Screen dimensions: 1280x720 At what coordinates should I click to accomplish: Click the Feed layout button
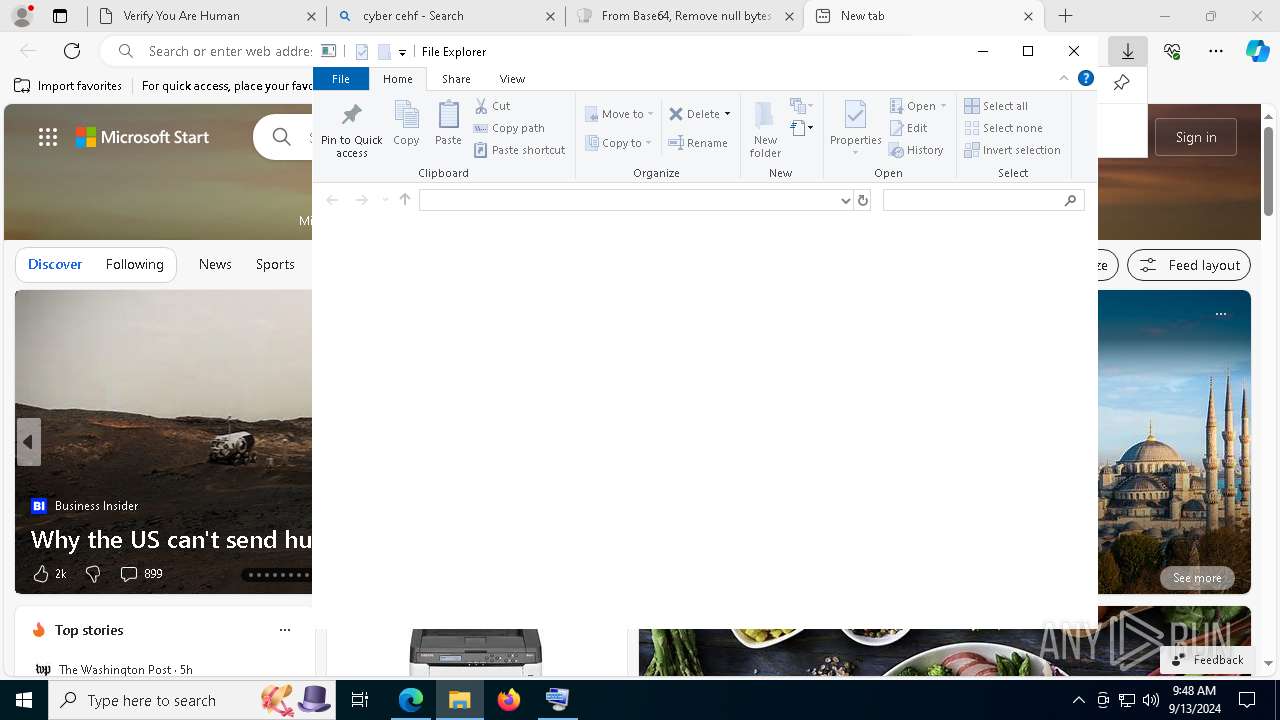[x=1189, y=265]
